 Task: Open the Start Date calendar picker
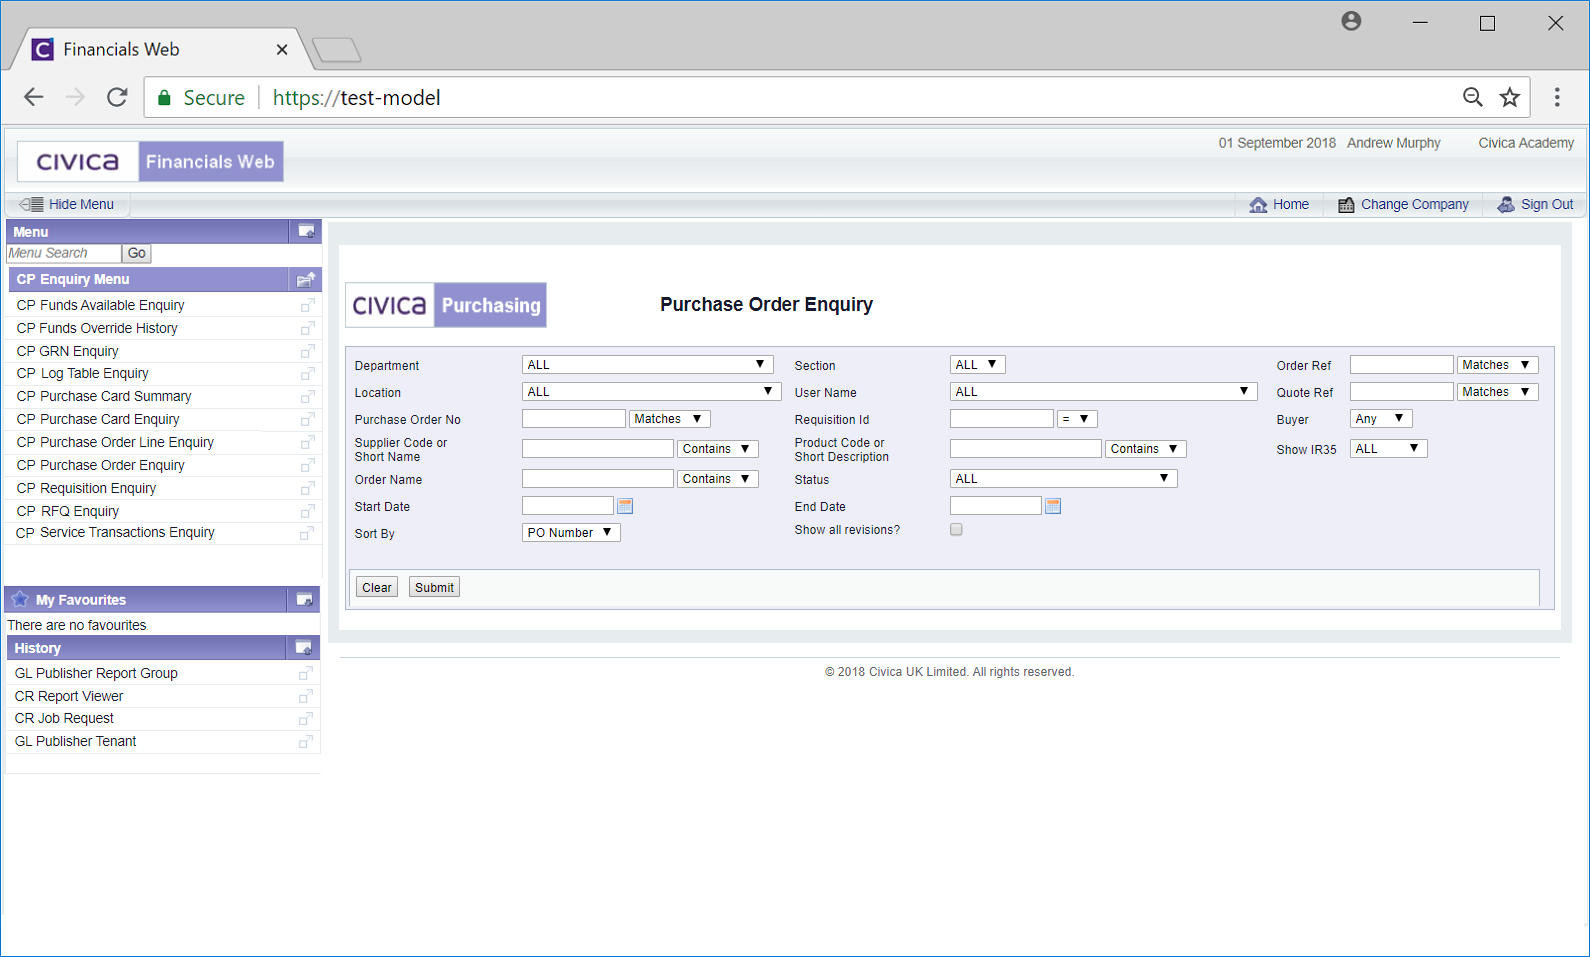click(625, 506)
